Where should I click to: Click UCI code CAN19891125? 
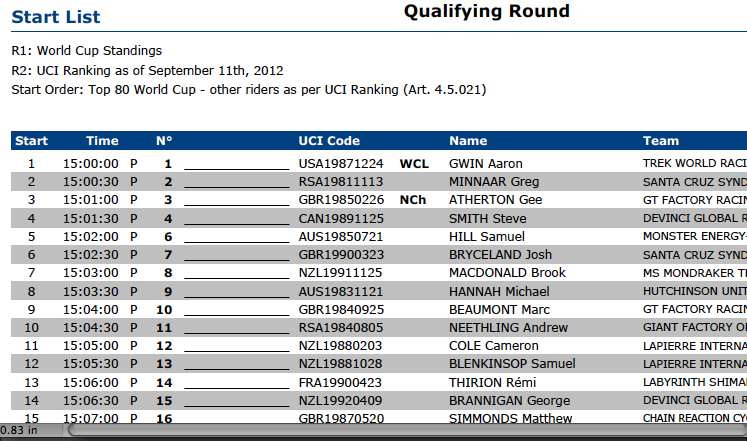point(340,218)
